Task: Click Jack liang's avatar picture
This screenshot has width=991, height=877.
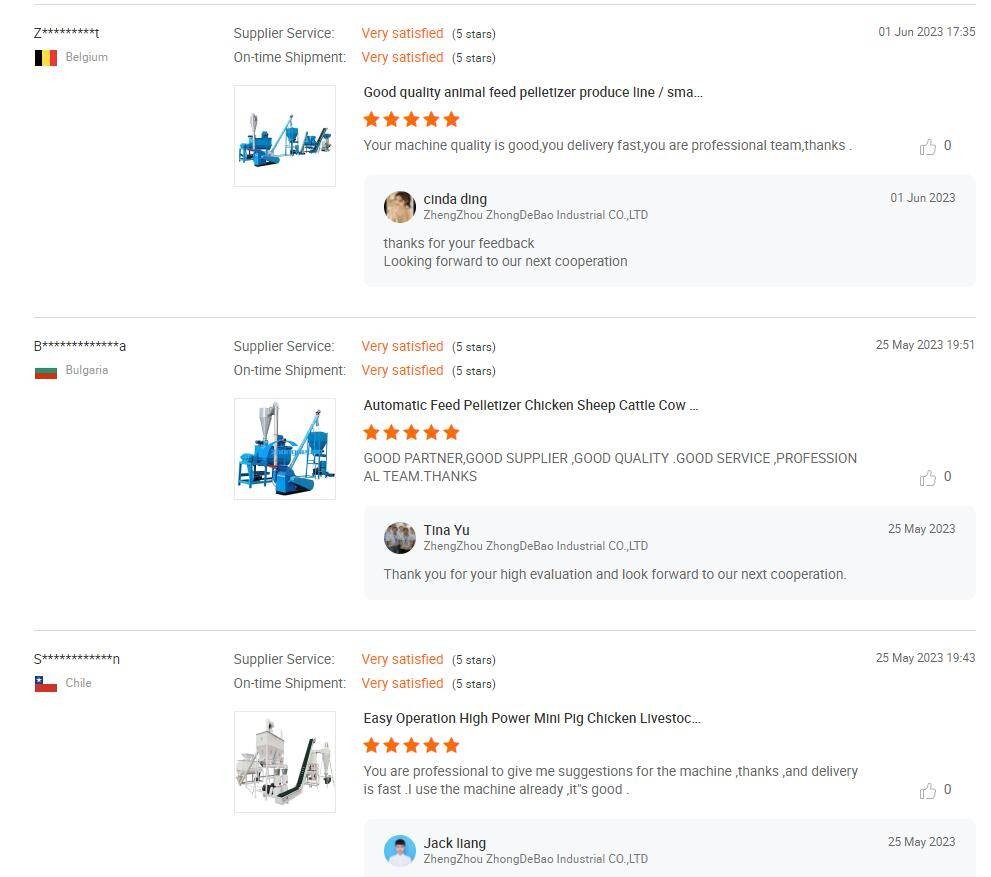Action: click(400, 851)
